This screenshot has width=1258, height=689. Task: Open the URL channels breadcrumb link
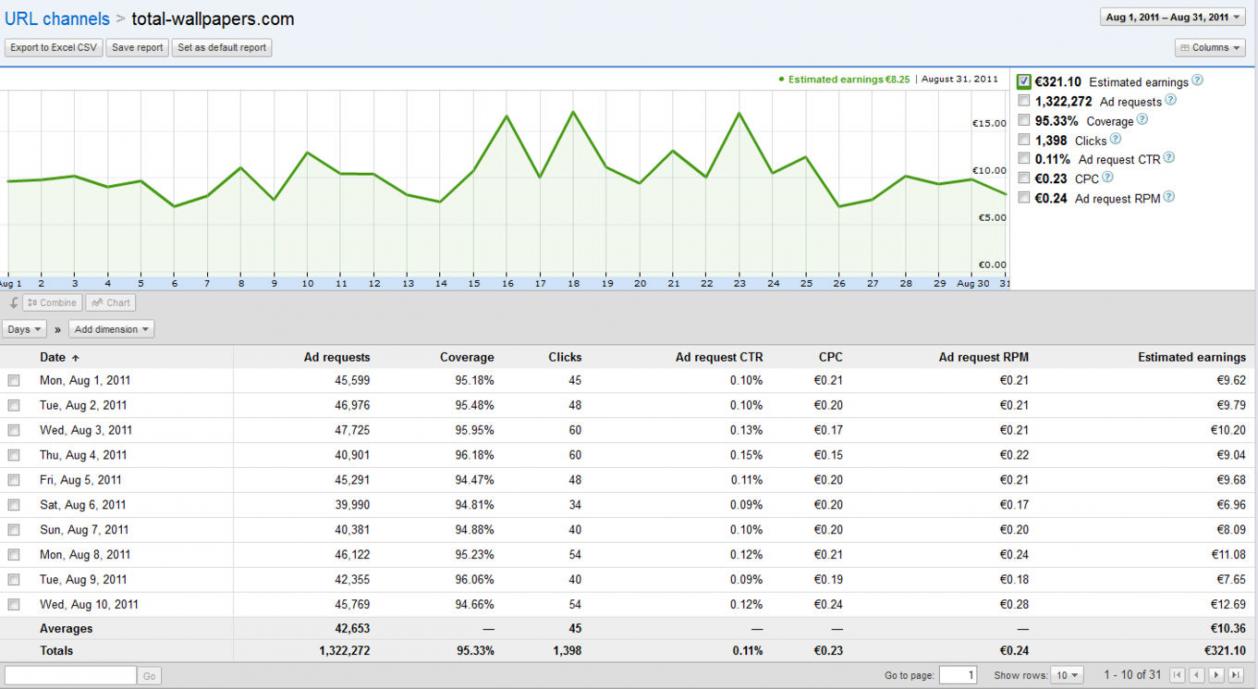pyautogui.click(x=57, y=19)
